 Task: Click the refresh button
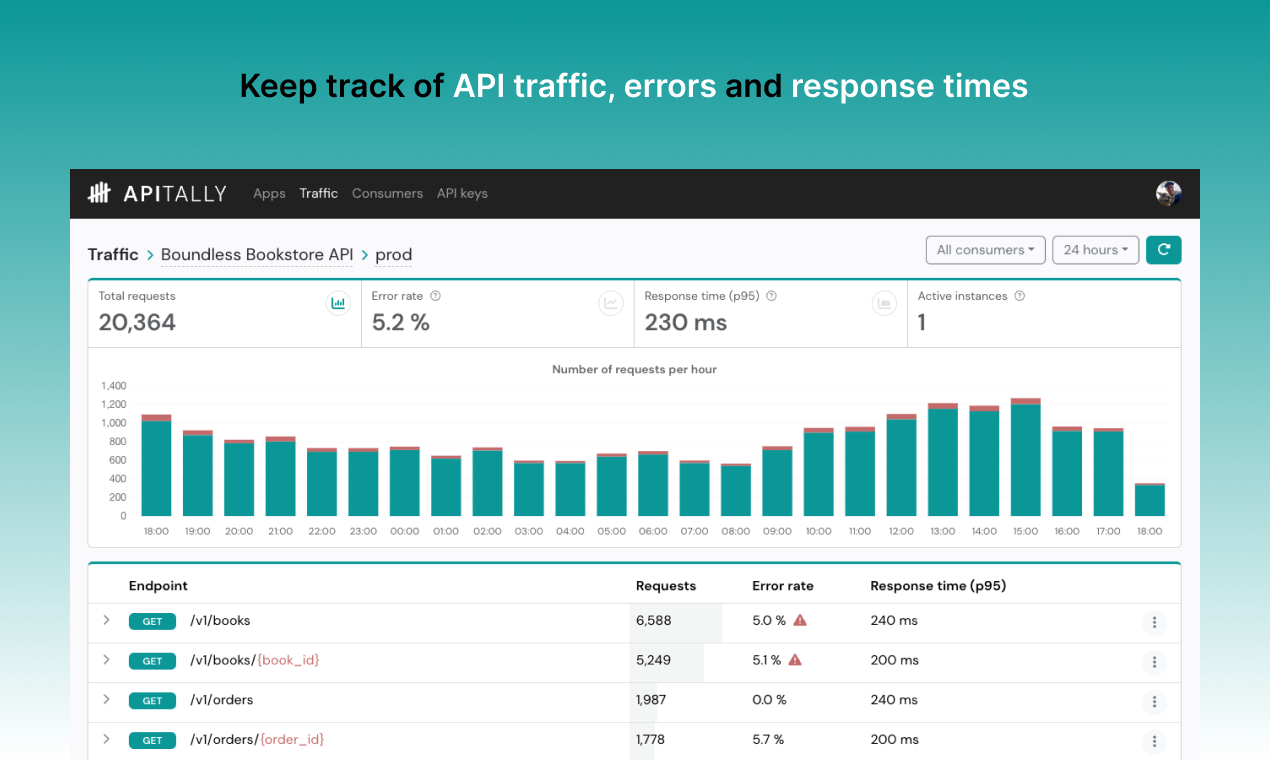(x=1163, y=250)
